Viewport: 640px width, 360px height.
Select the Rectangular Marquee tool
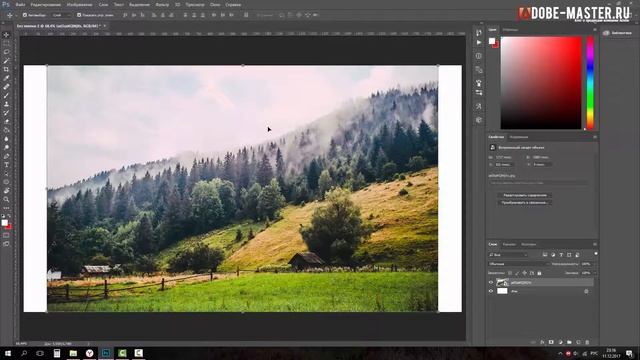pyautogui.click(x=6, y=43)
